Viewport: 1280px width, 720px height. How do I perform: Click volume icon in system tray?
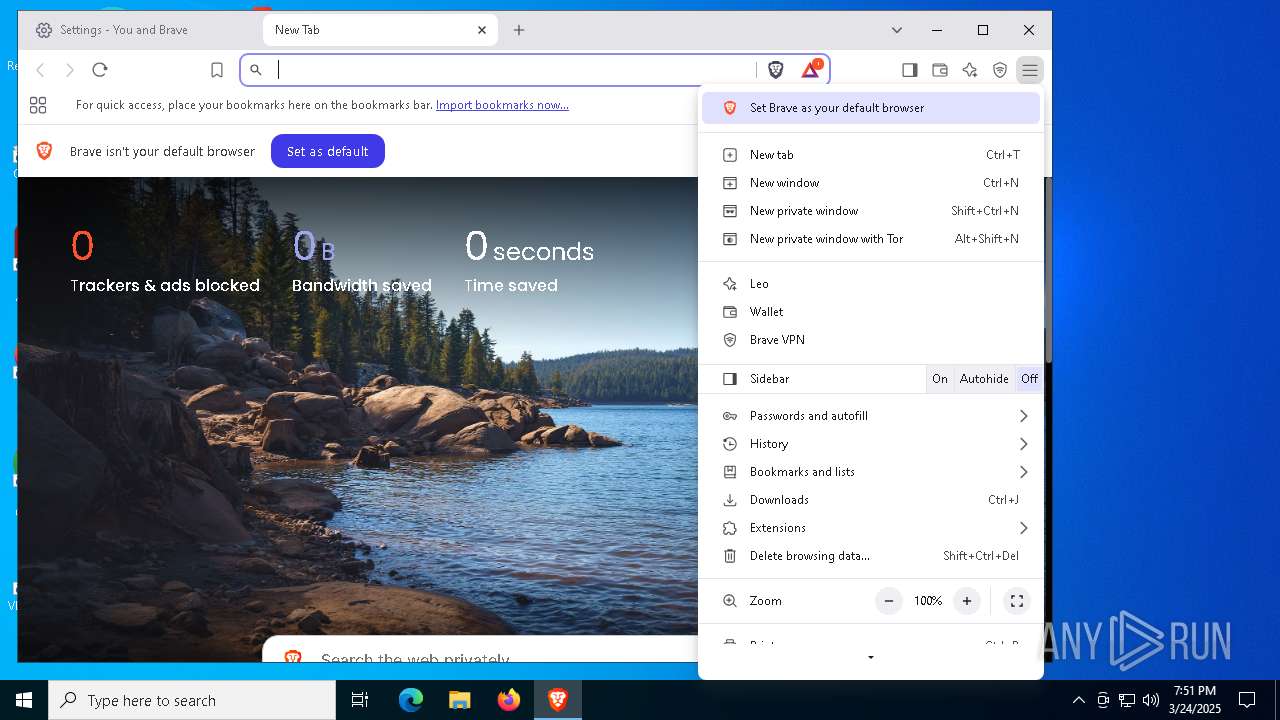pyautogui.click(x=1151, y=700)
